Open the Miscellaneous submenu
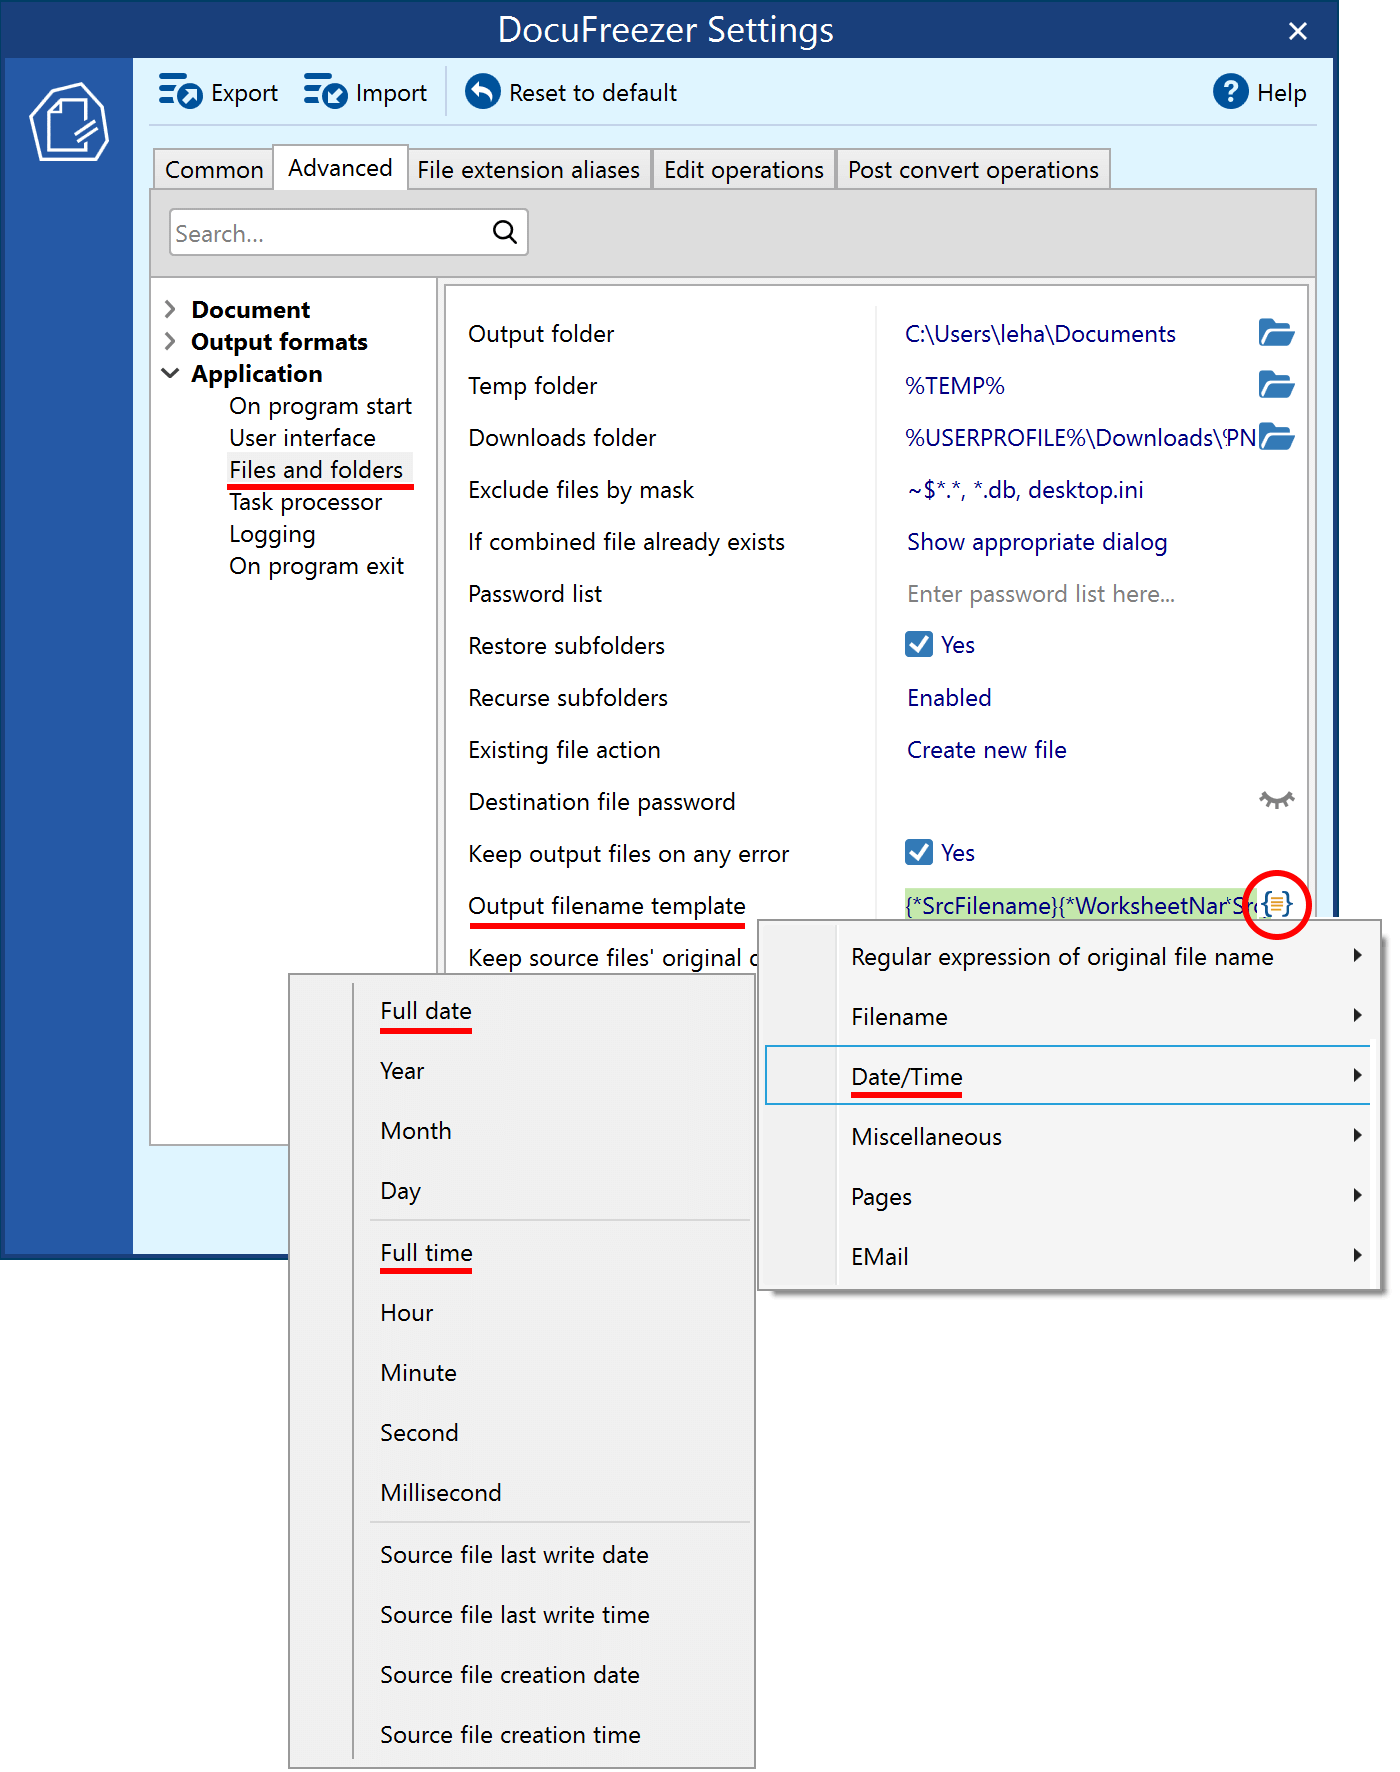 tap(1068, 1136)
